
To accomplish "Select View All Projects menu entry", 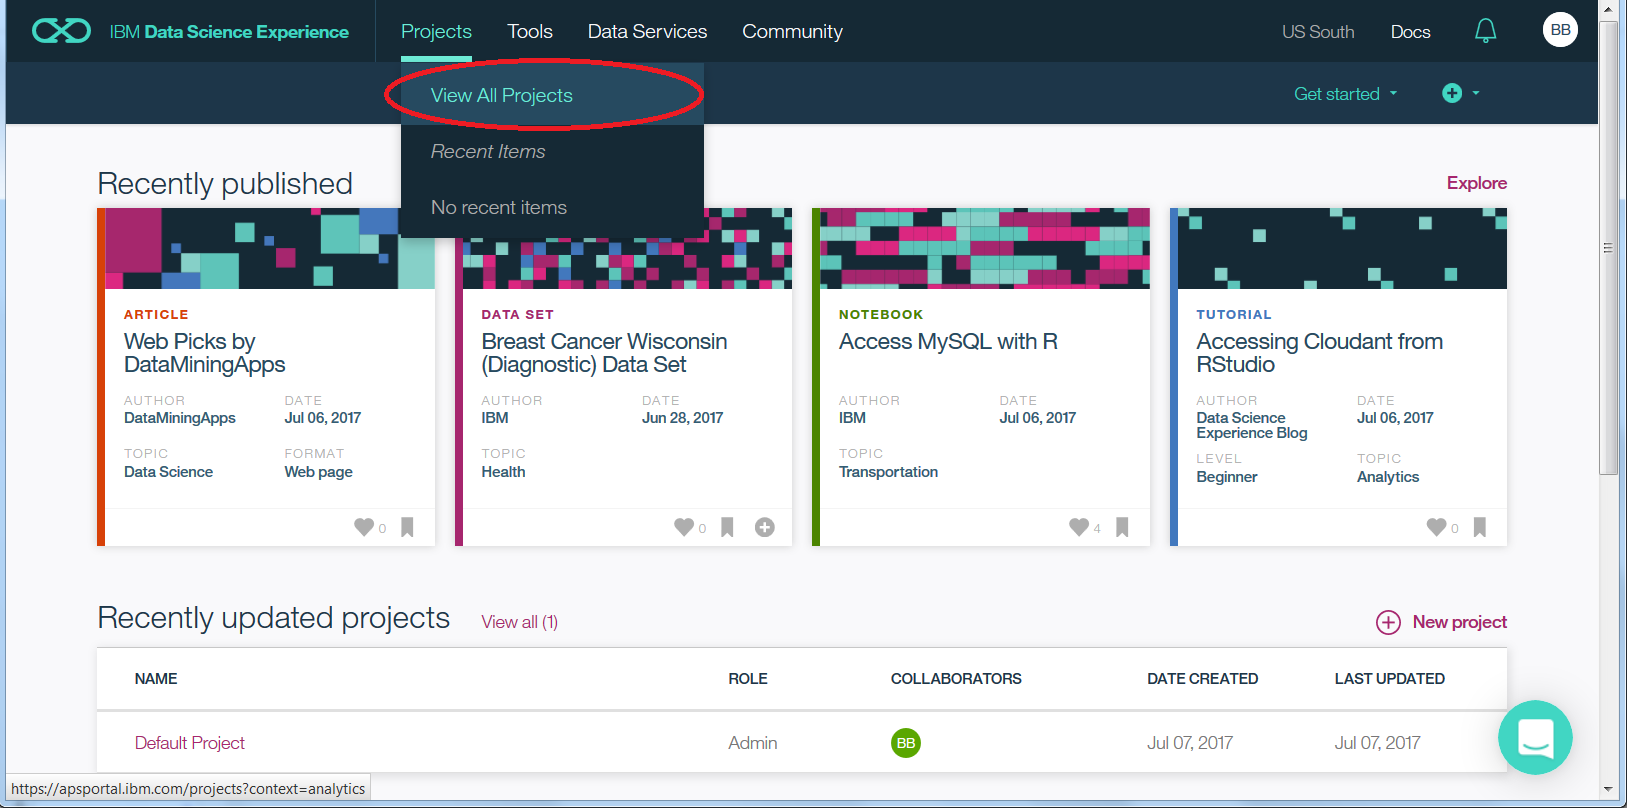I will (x=552, y=95).
